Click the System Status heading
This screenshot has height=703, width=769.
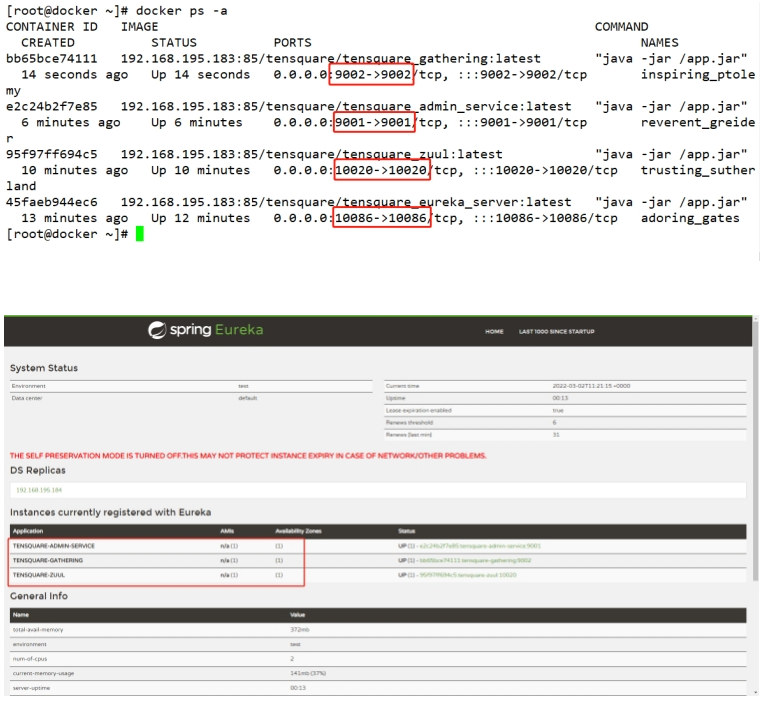tap(44, 368)
